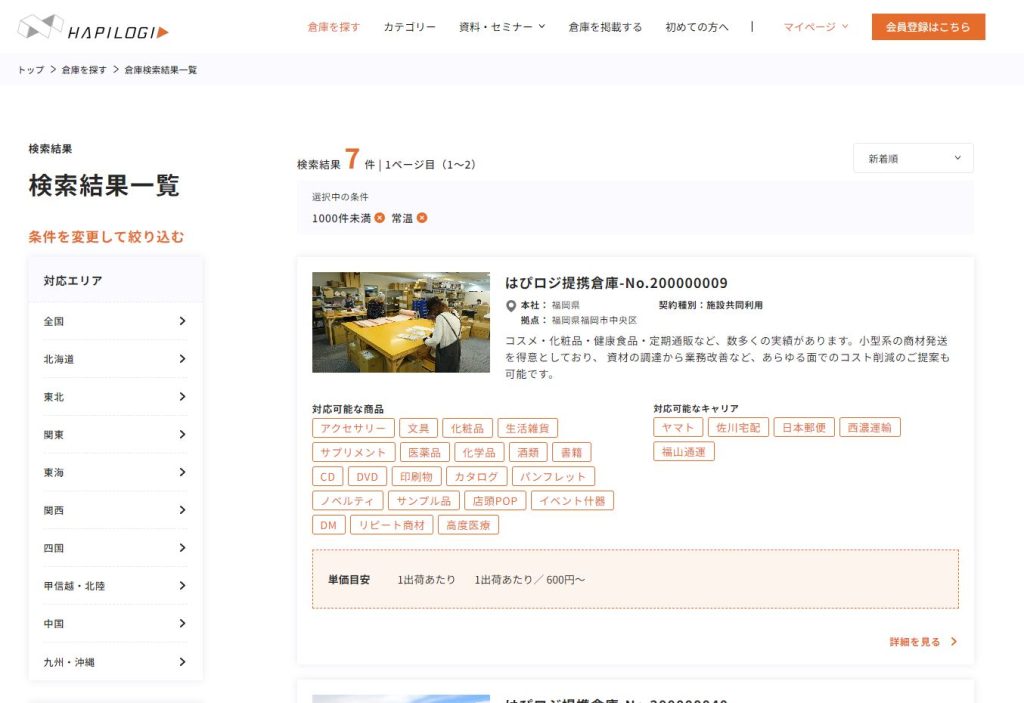Click the 生活雑貨 product tag
The image size is (1024, 703).
pos(527,428)
